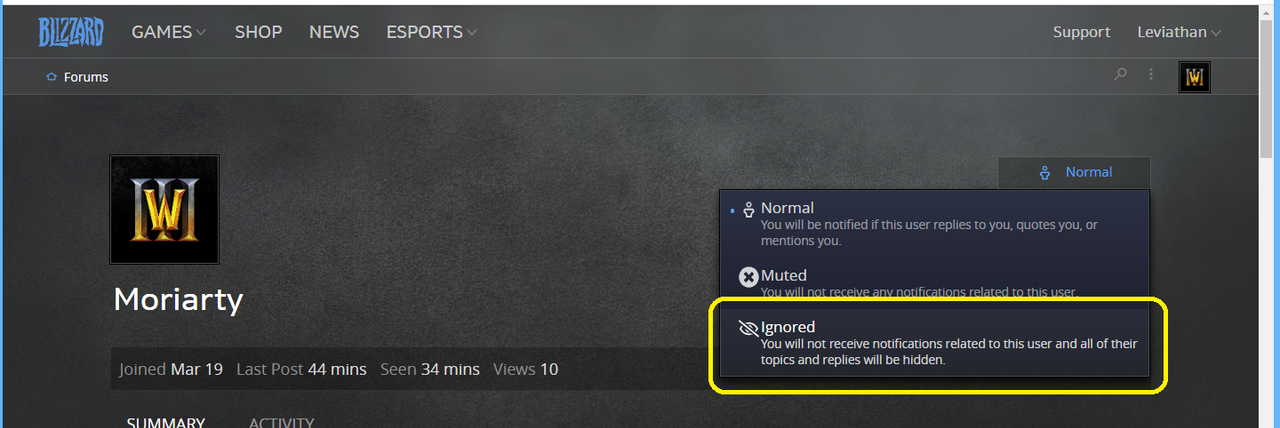Image resolution: width=1280 pixels, height=428 pixels.
Task: Expand the ESPORTS dropdown menu
Action: (x=432, y=32)
